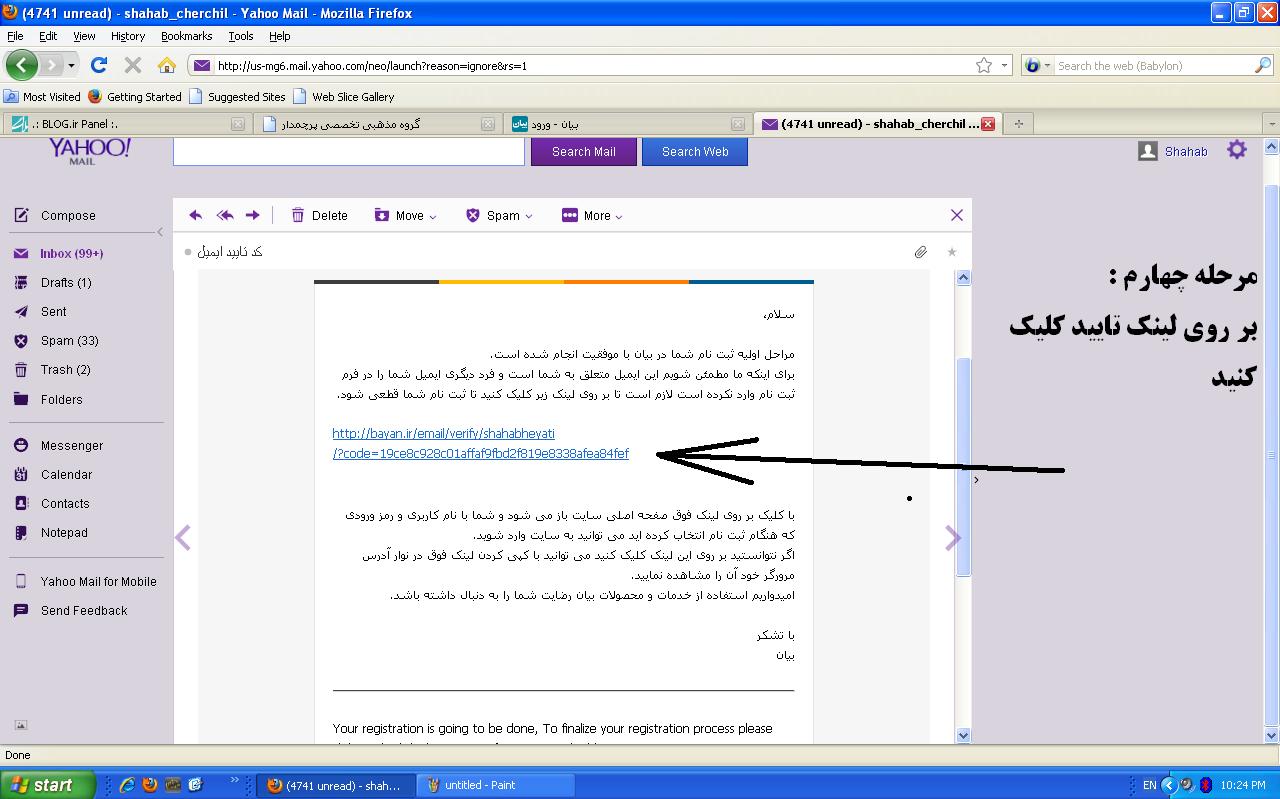Open the History menu
The image size is (1280, 799).
[128, 36]
